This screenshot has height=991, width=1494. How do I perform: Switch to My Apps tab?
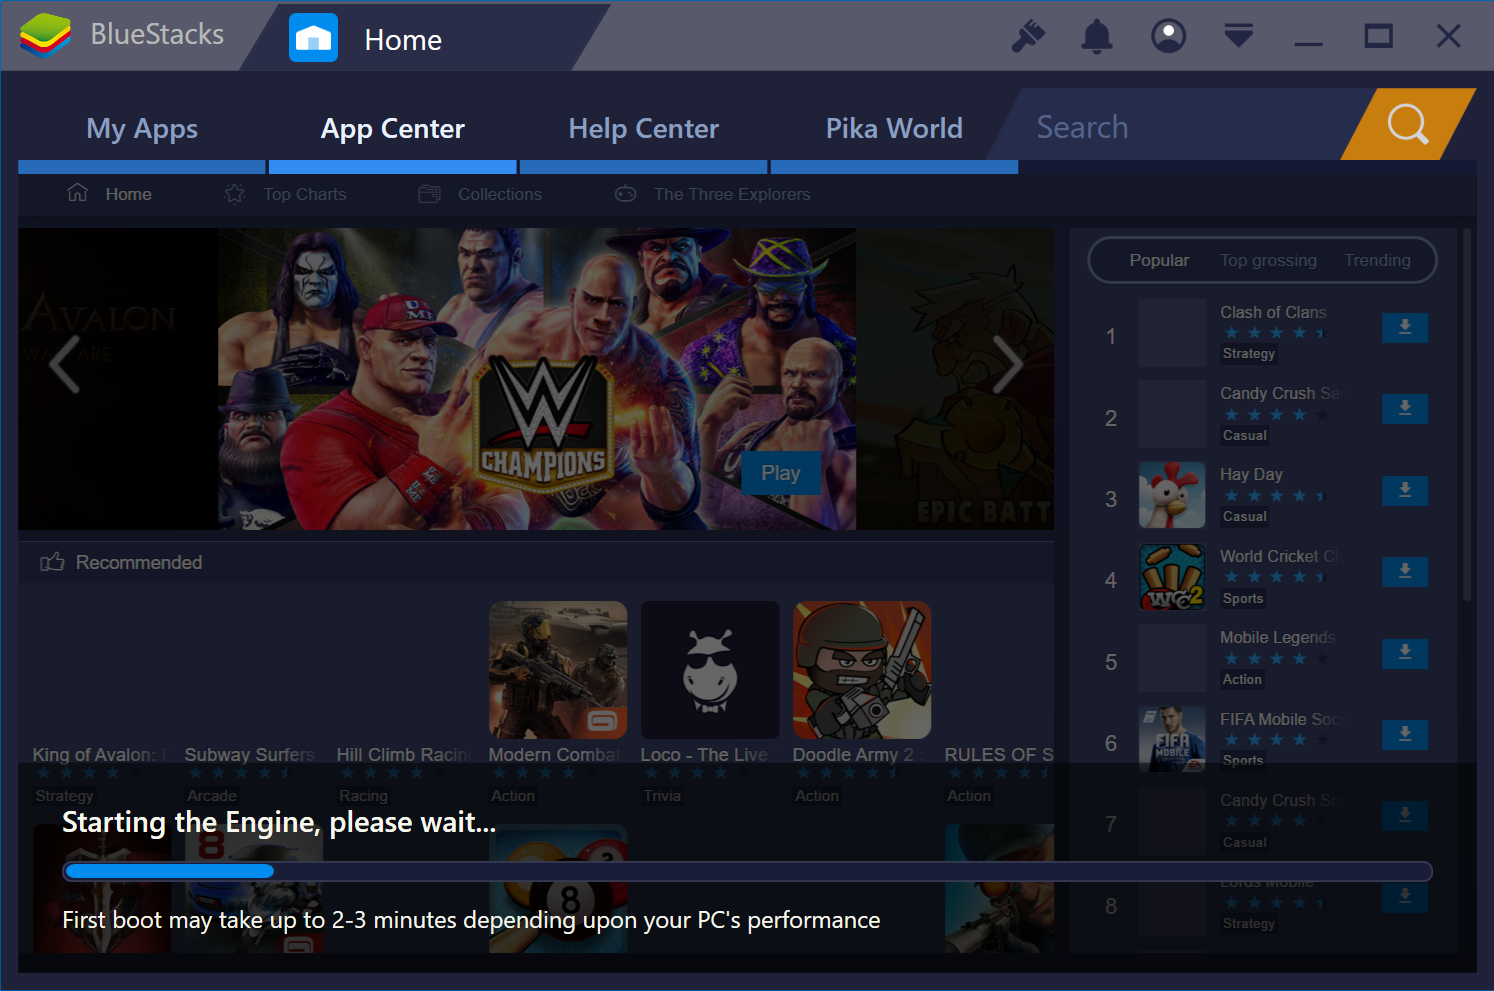tap(142, 129)
